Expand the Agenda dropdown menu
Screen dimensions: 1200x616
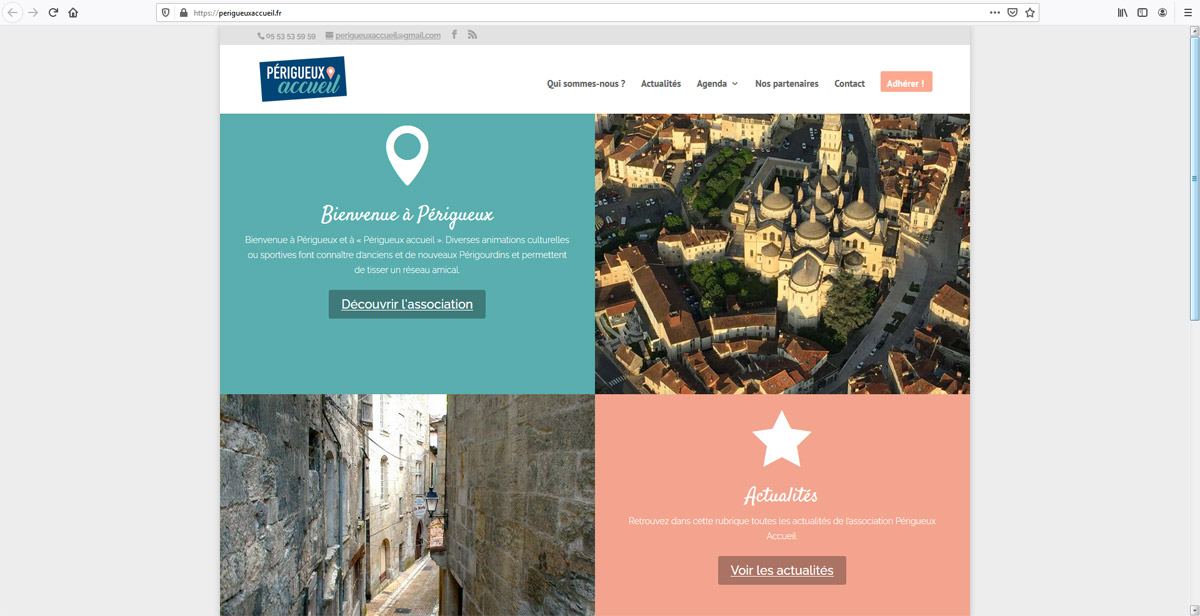717,84
